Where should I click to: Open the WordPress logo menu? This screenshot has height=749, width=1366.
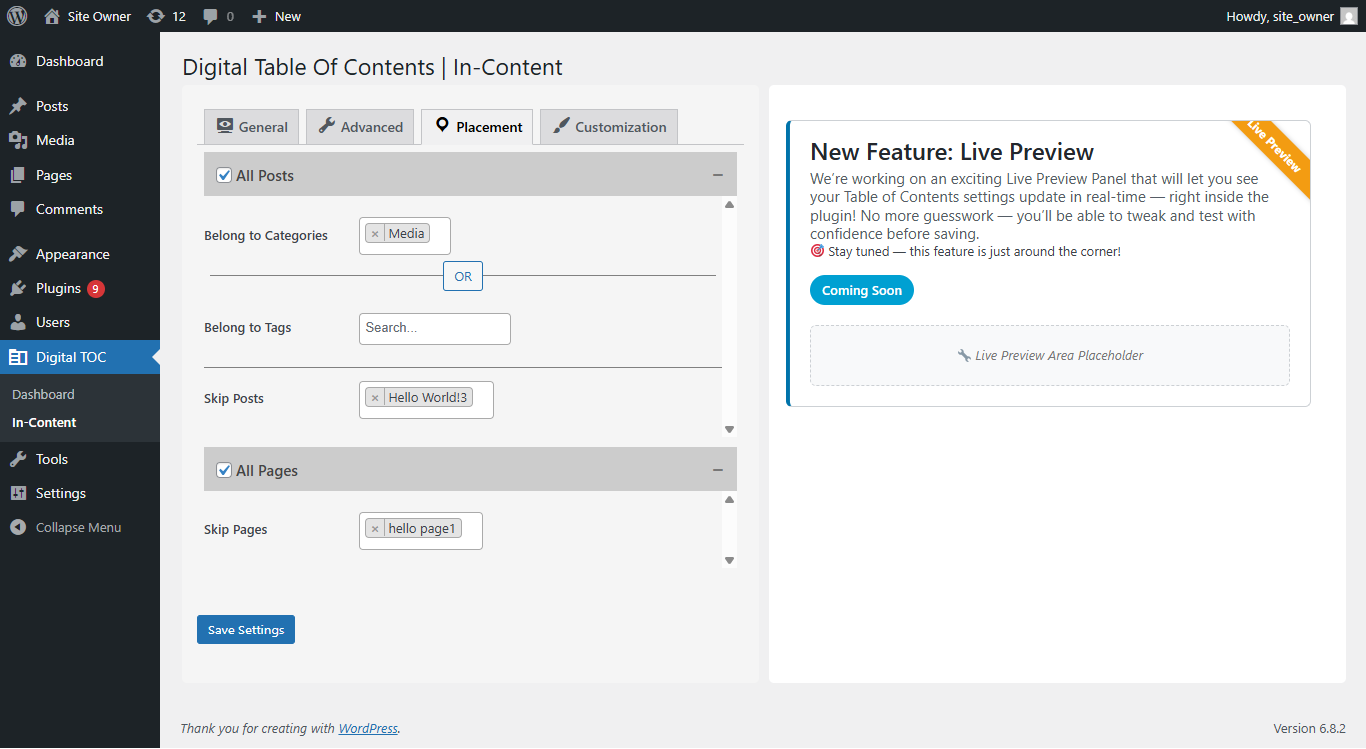[17, 16]
